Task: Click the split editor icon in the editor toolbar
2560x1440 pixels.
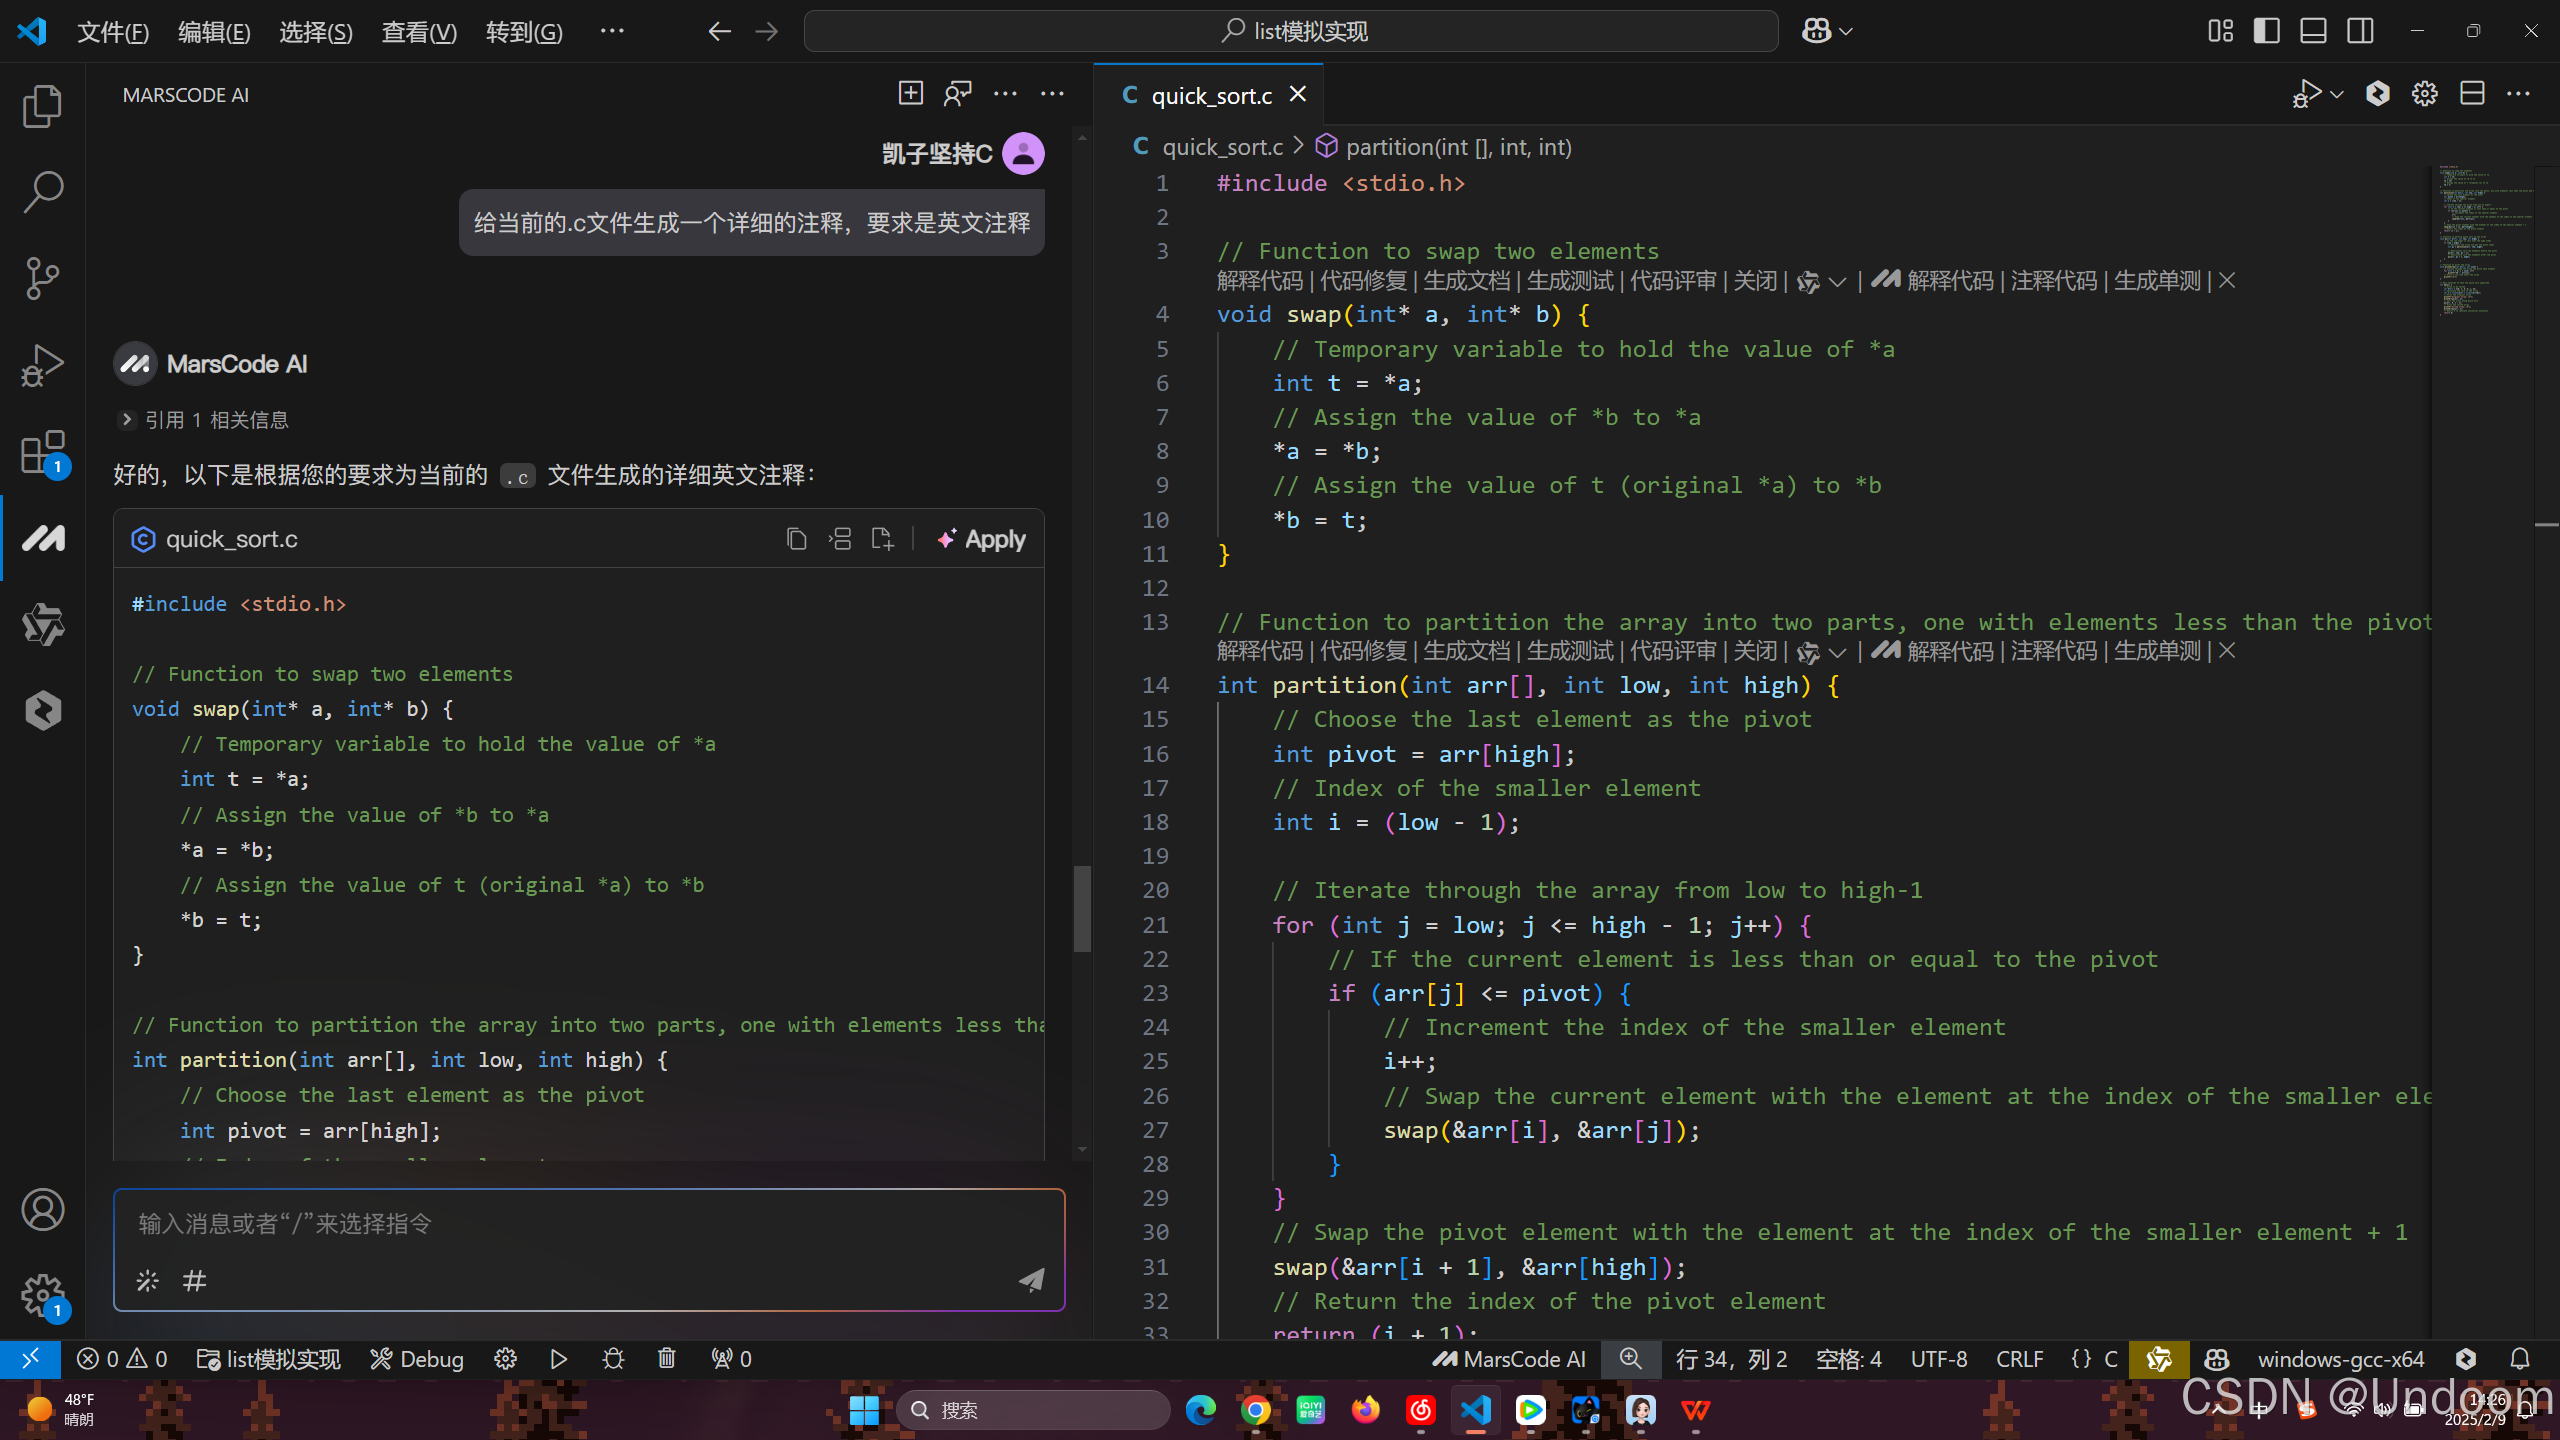Action: (x=2472, y=94)
